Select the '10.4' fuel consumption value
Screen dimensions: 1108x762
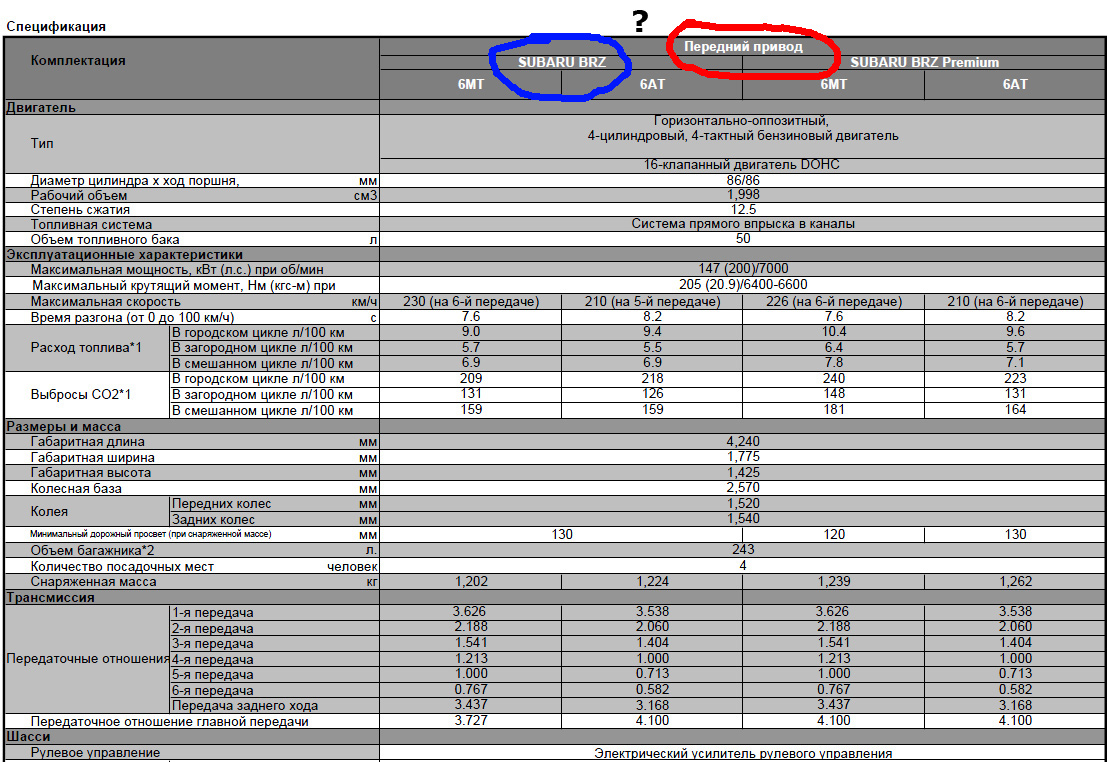pos(834,332)
